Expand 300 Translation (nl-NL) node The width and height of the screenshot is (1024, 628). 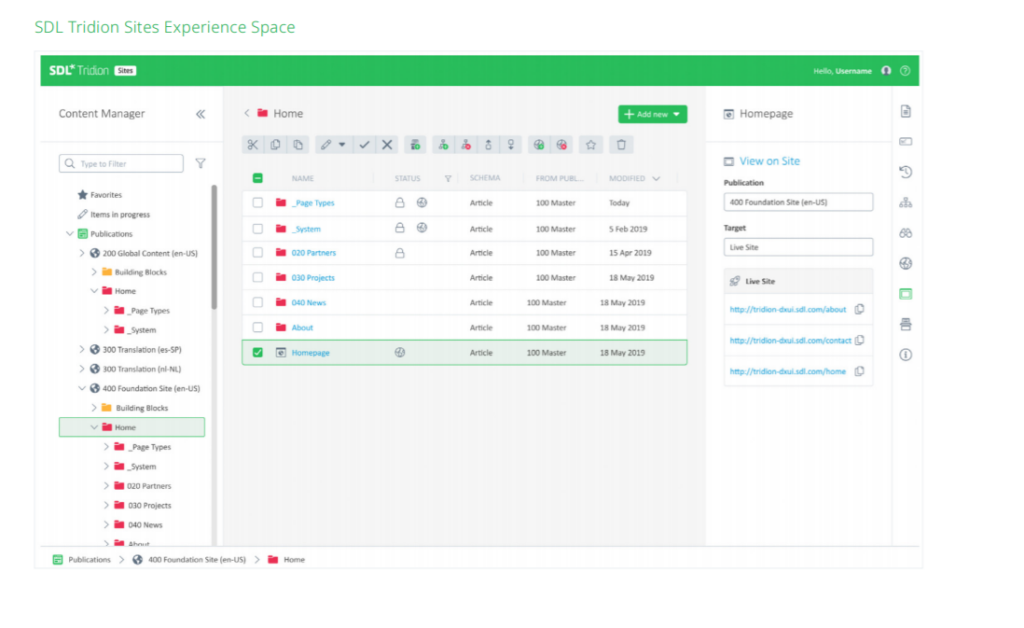point(82,369)
